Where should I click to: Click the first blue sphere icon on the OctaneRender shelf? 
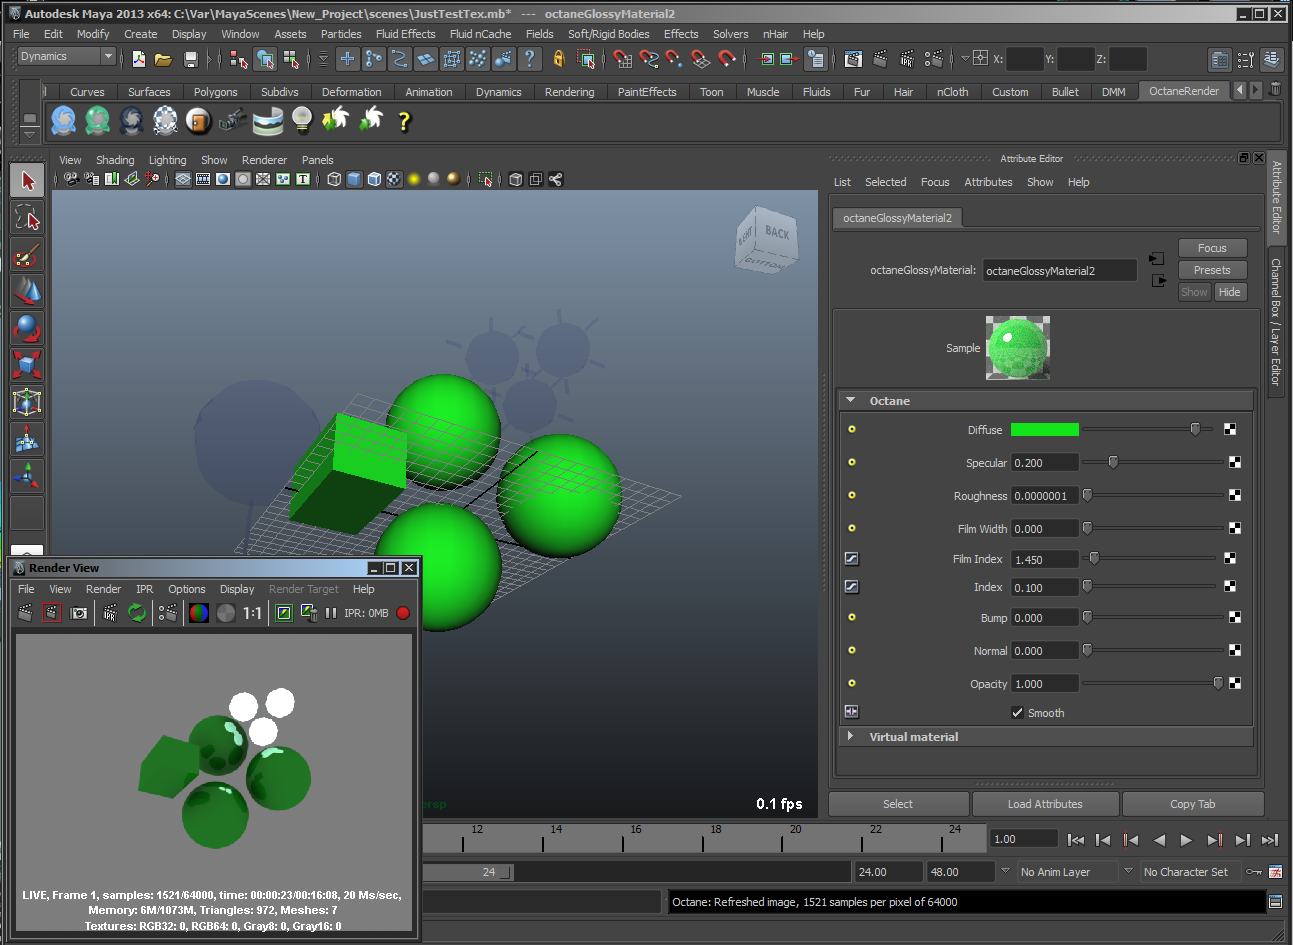64,121
